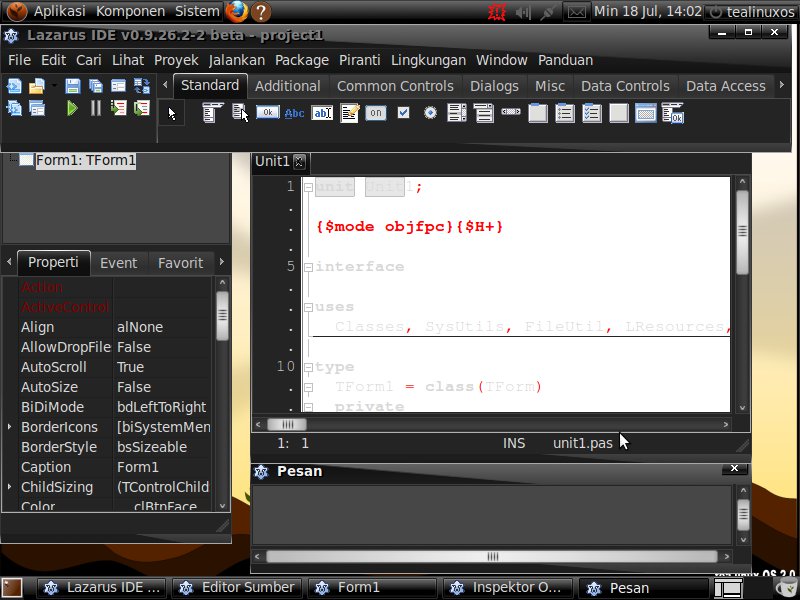This screenshot has width=800, height=600.
Task: Select the TActionList component icon
Action: coord(673,113)
